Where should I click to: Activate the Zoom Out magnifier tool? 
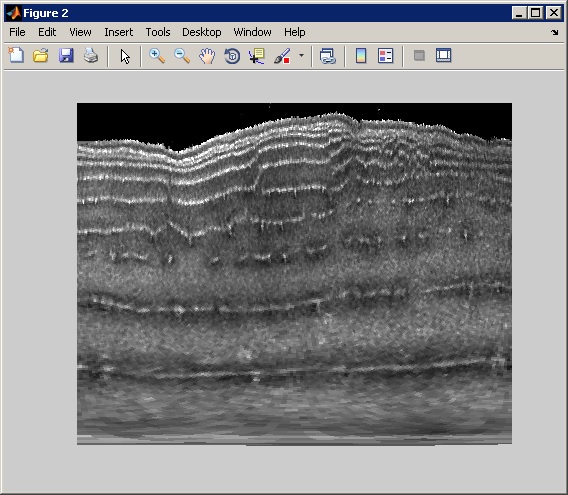coord(182,56)
